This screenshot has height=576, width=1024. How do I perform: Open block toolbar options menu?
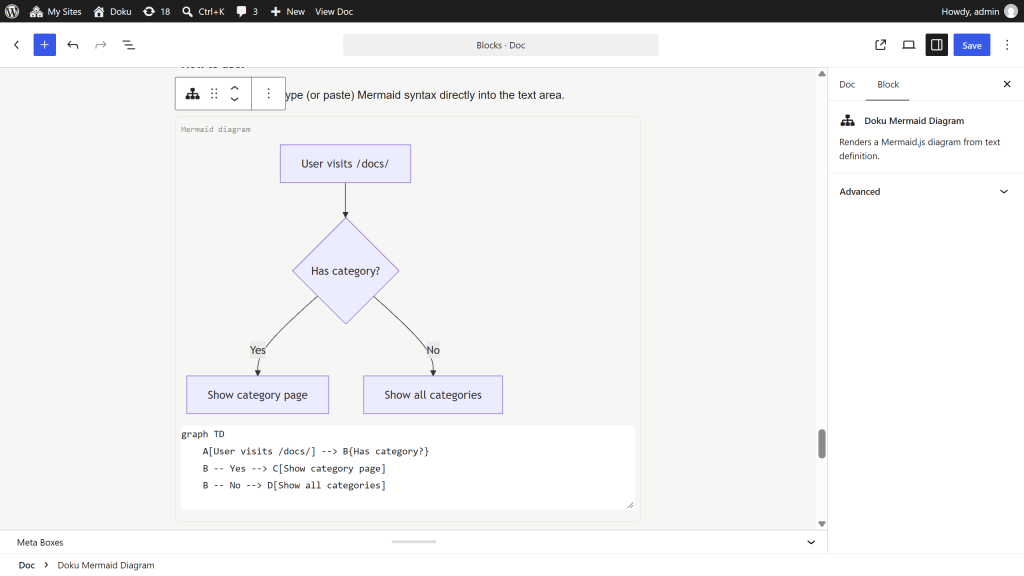pos(268,93)
